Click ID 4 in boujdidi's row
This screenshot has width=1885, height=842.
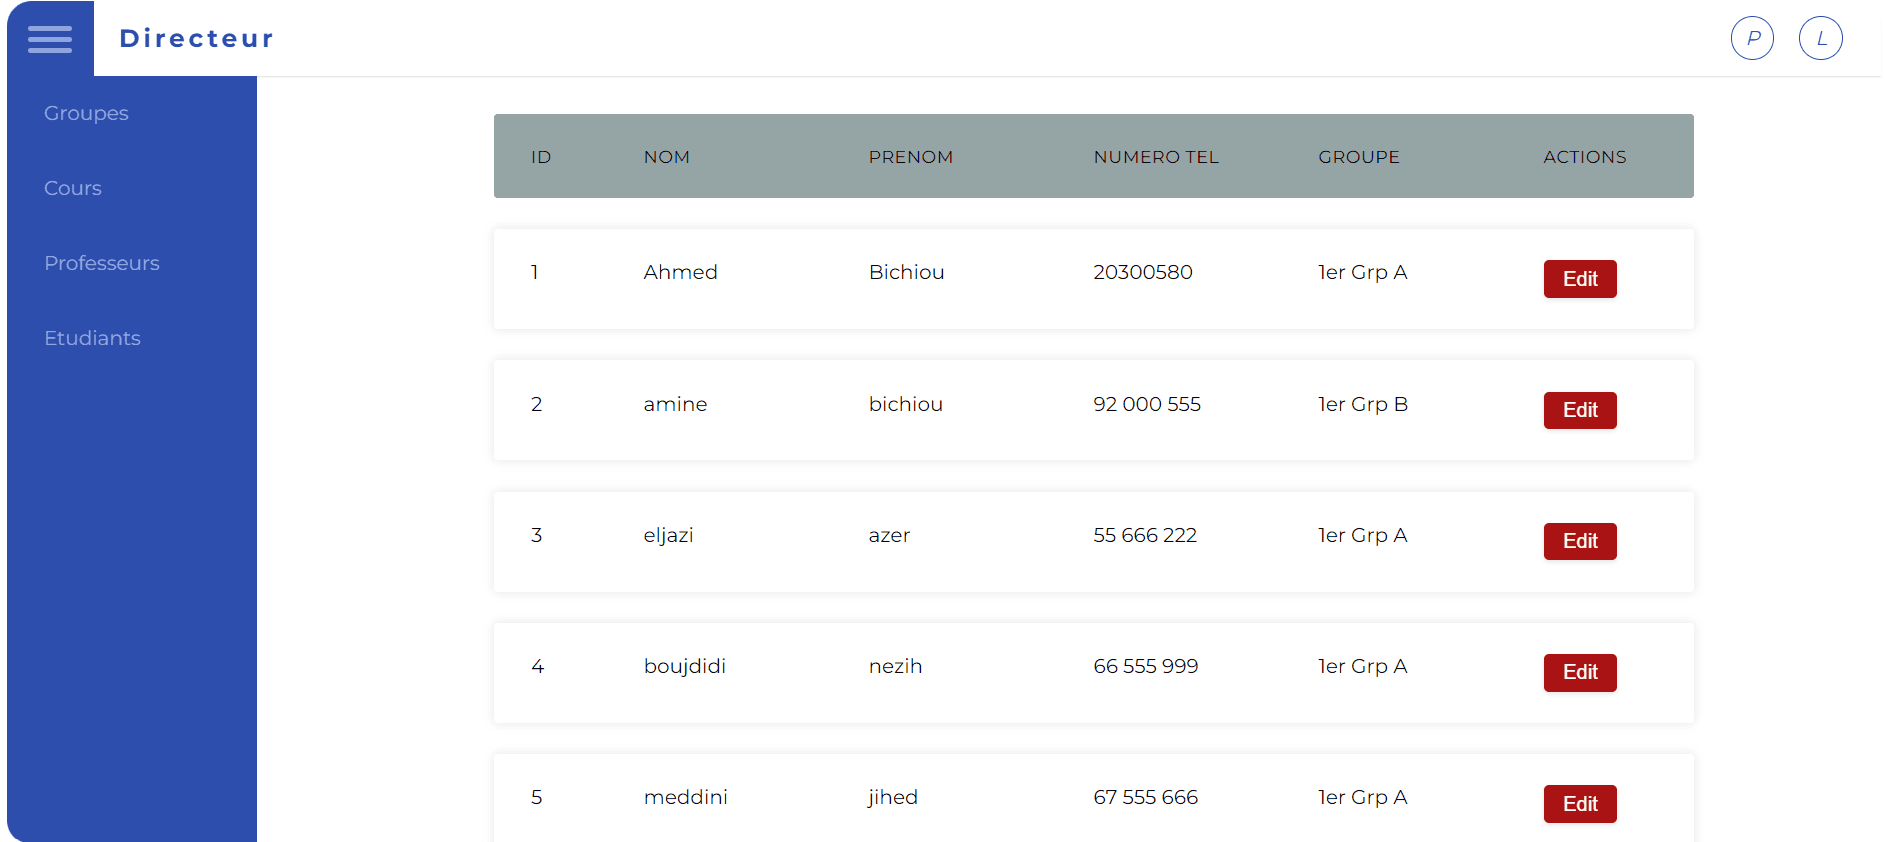[x=538, y=666]
